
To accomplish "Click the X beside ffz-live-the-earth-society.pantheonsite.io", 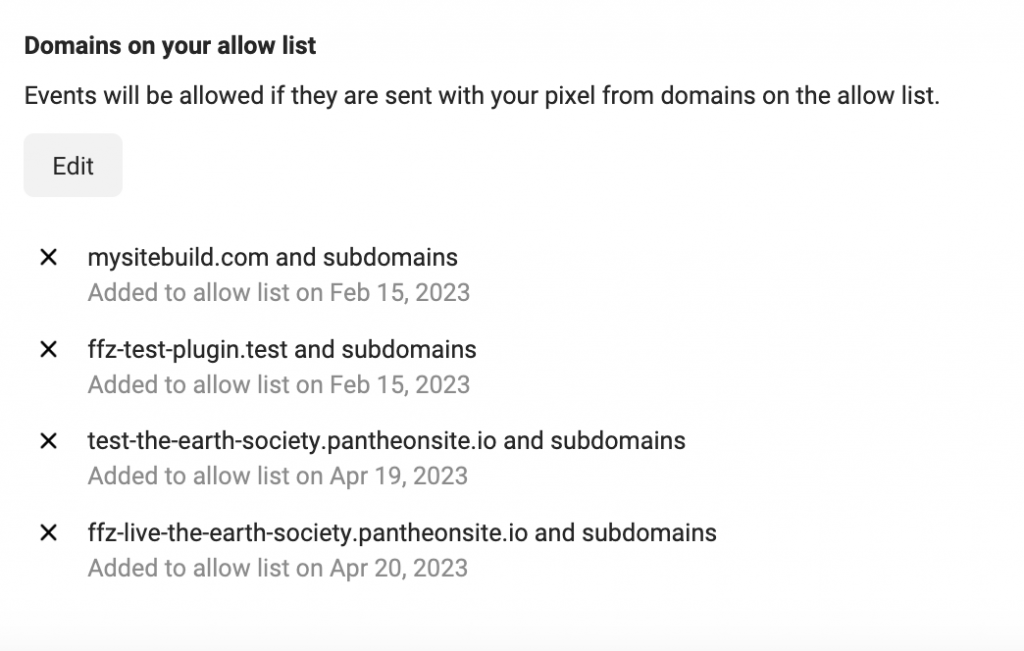I will coord(48,533).
